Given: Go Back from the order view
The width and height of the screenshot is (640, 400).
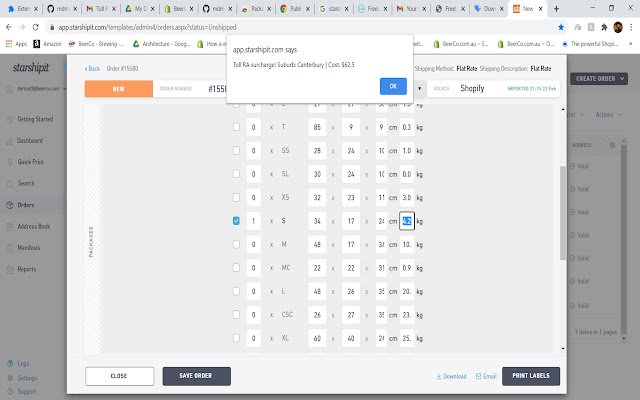Looking at the screenshot, I should pos(92,68).
